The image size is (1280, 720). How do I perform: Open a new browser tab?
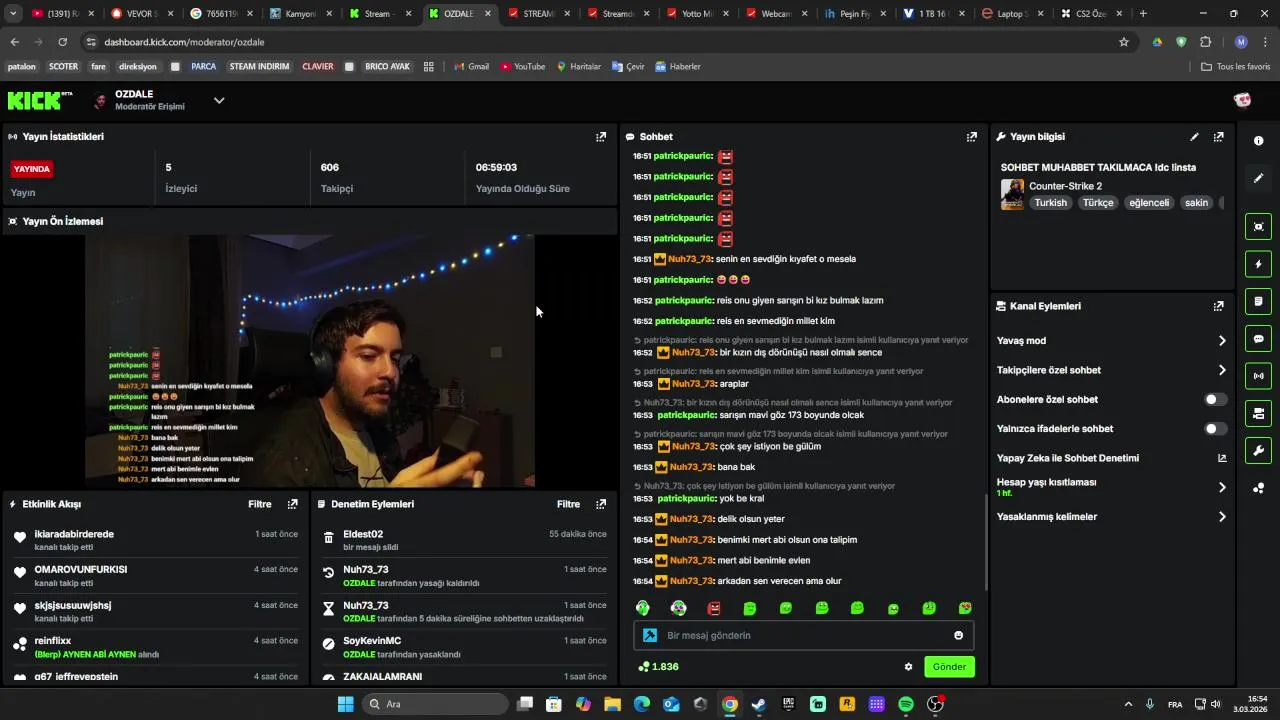point(1143,14)
